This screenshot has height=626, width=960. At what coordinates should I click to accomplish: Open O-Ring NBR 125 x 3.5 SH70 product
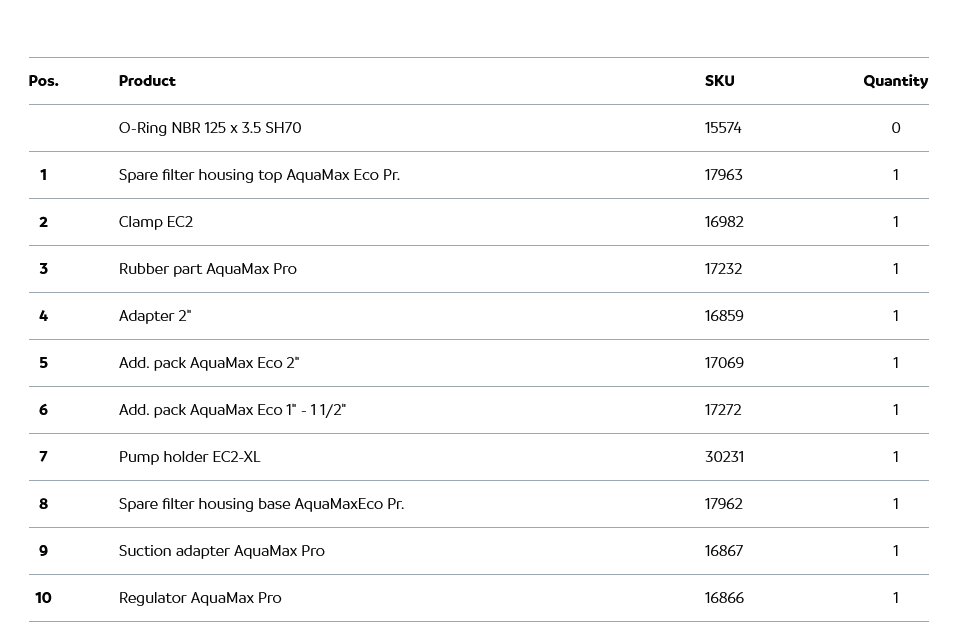click(210, 128)
